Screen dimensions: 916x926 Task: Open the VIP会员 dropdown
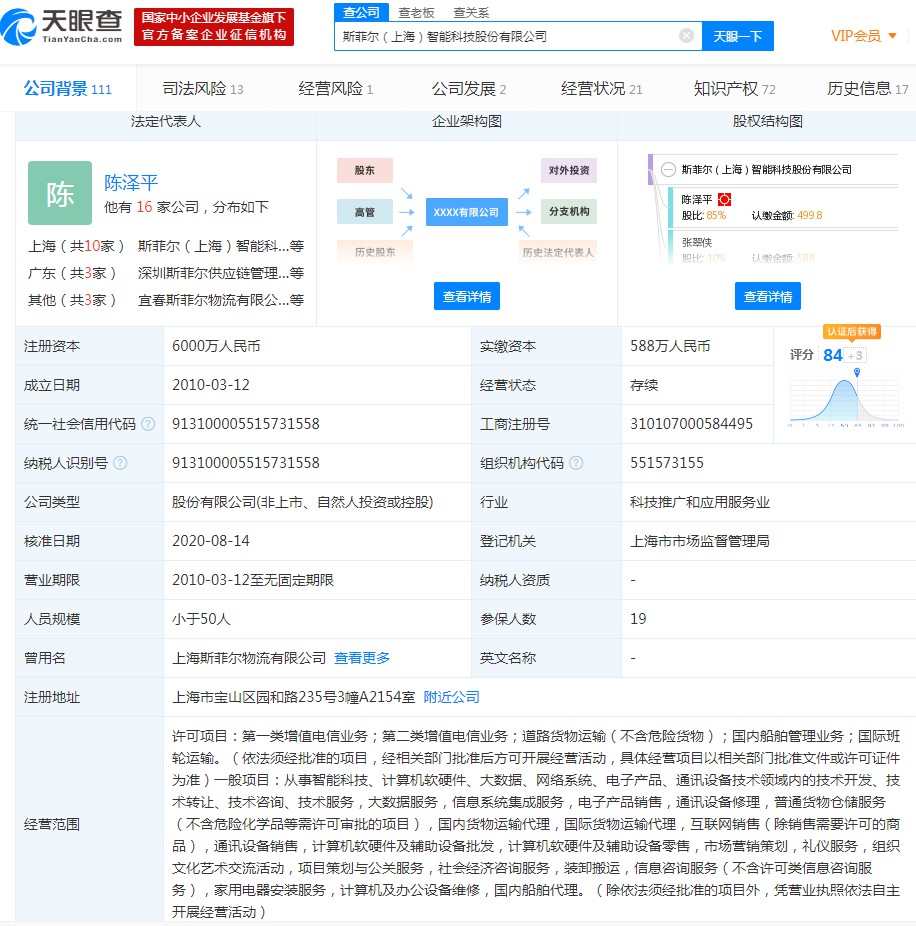click(x=863, y=36)
